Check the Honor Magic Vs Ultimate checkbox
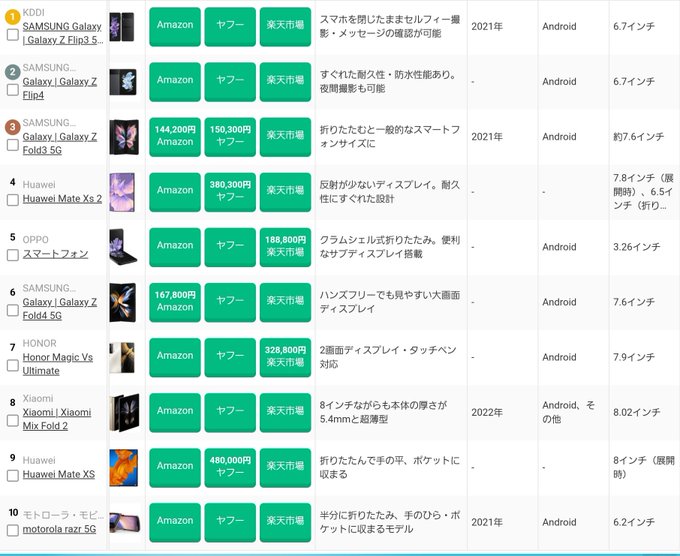680x556 pixels. coord(13,365)
